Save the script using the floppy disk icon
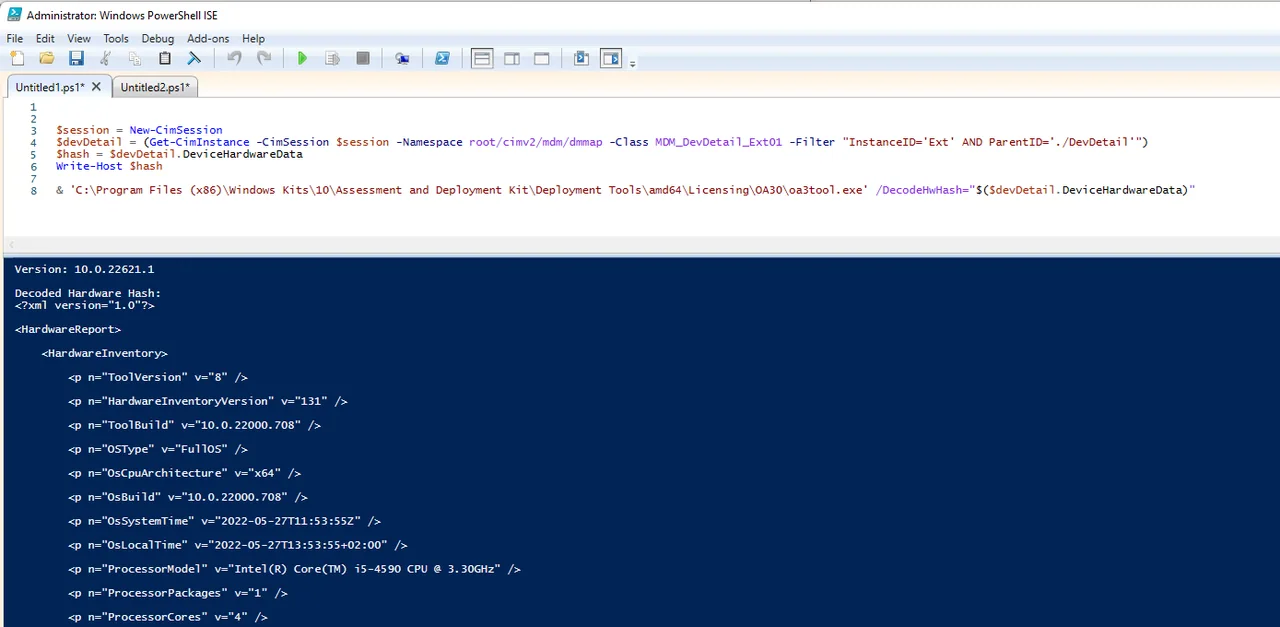This screenshot has width=1280, height=627. 76,59
